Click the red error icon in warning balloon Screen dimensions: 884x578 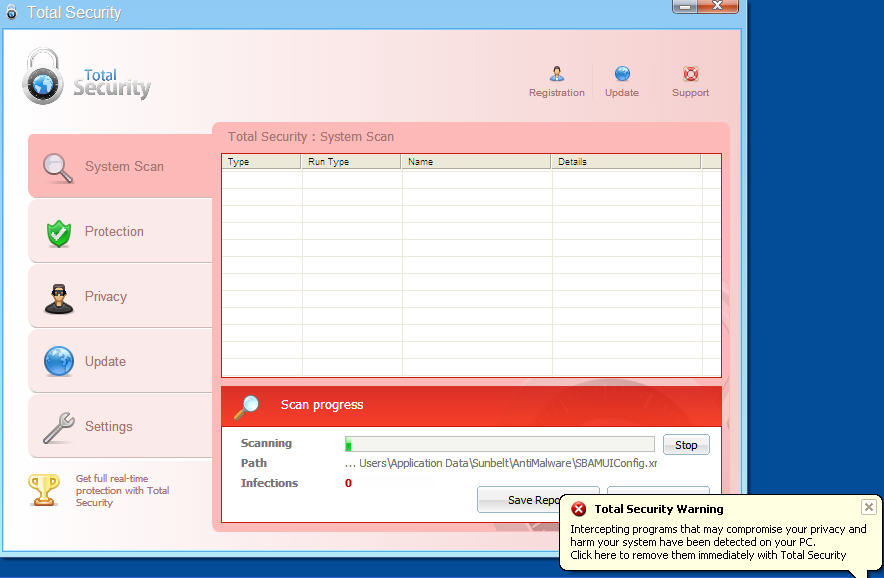(x=578, y=509)
